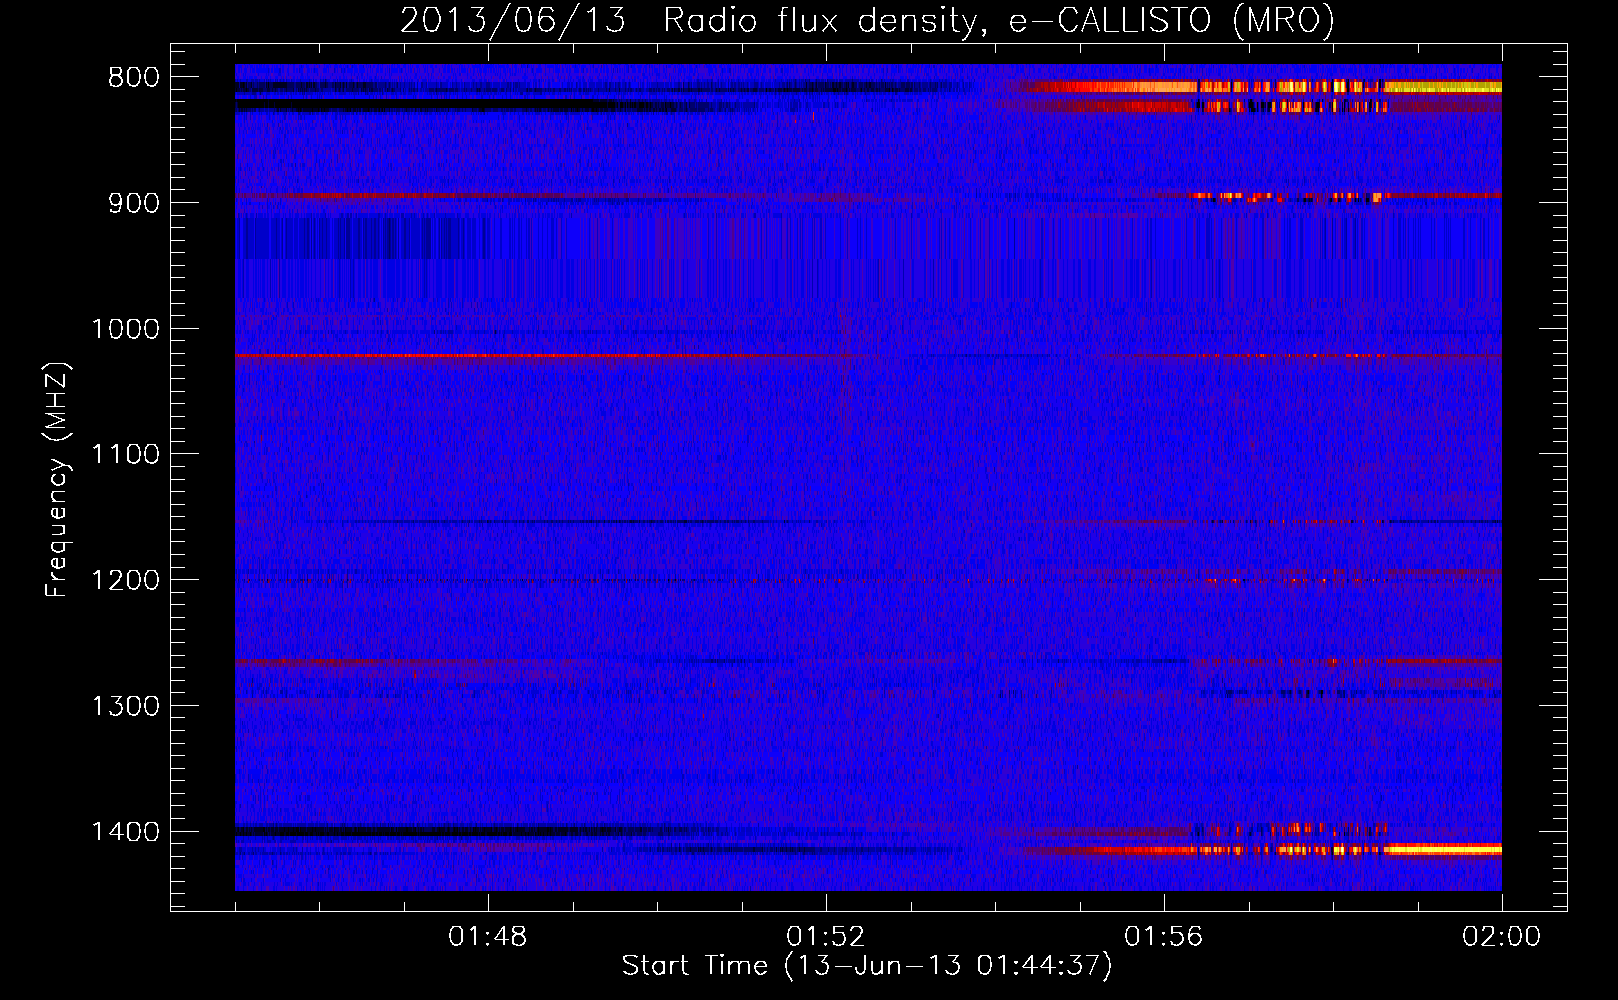Click the 1100 frequency tick label
Image resolution: width=1618 pixels, height=1000 pixels.
[x=125, y=455]
